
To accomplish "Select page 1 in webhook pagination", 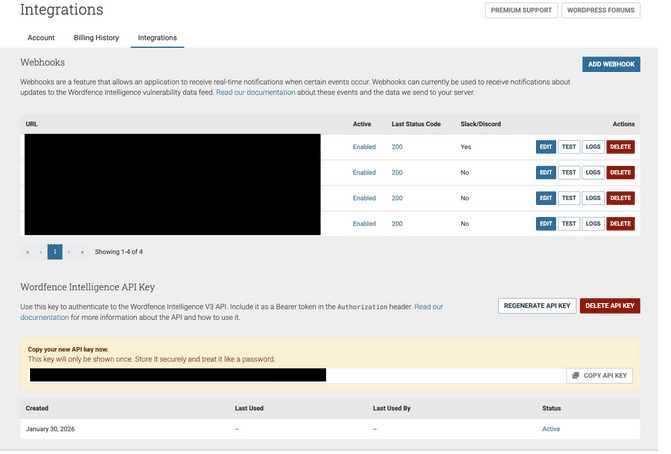I will [55, 252].
